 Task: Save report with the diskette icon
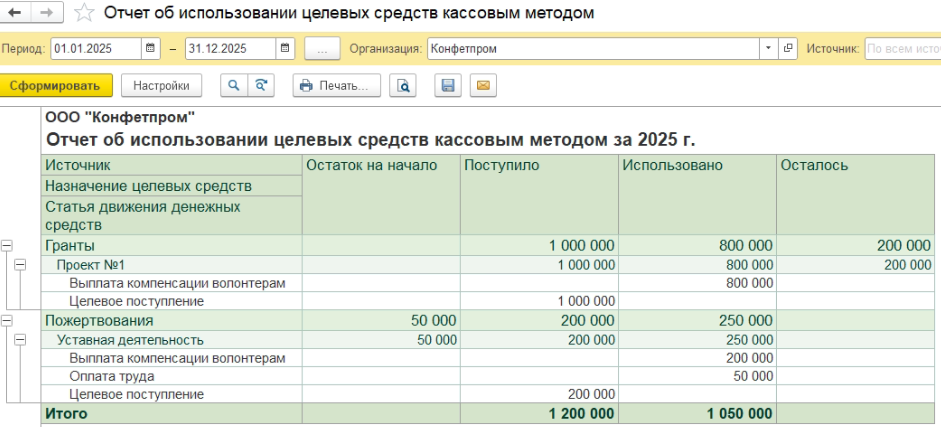point(448,86)
